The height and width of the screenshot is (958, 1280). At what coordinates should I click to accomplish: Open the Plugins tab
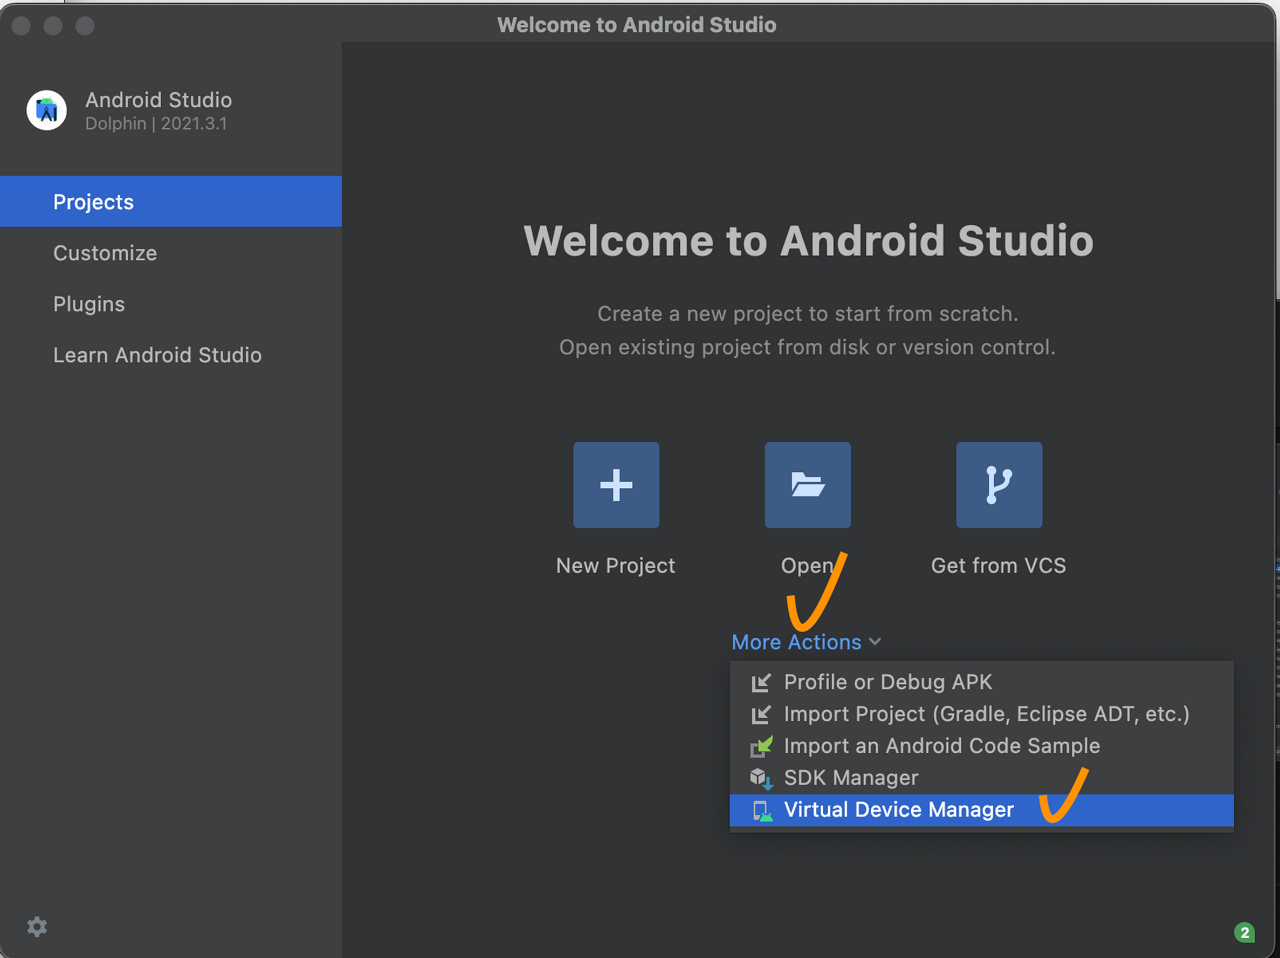pyautogui.click(x=171, y=304)
